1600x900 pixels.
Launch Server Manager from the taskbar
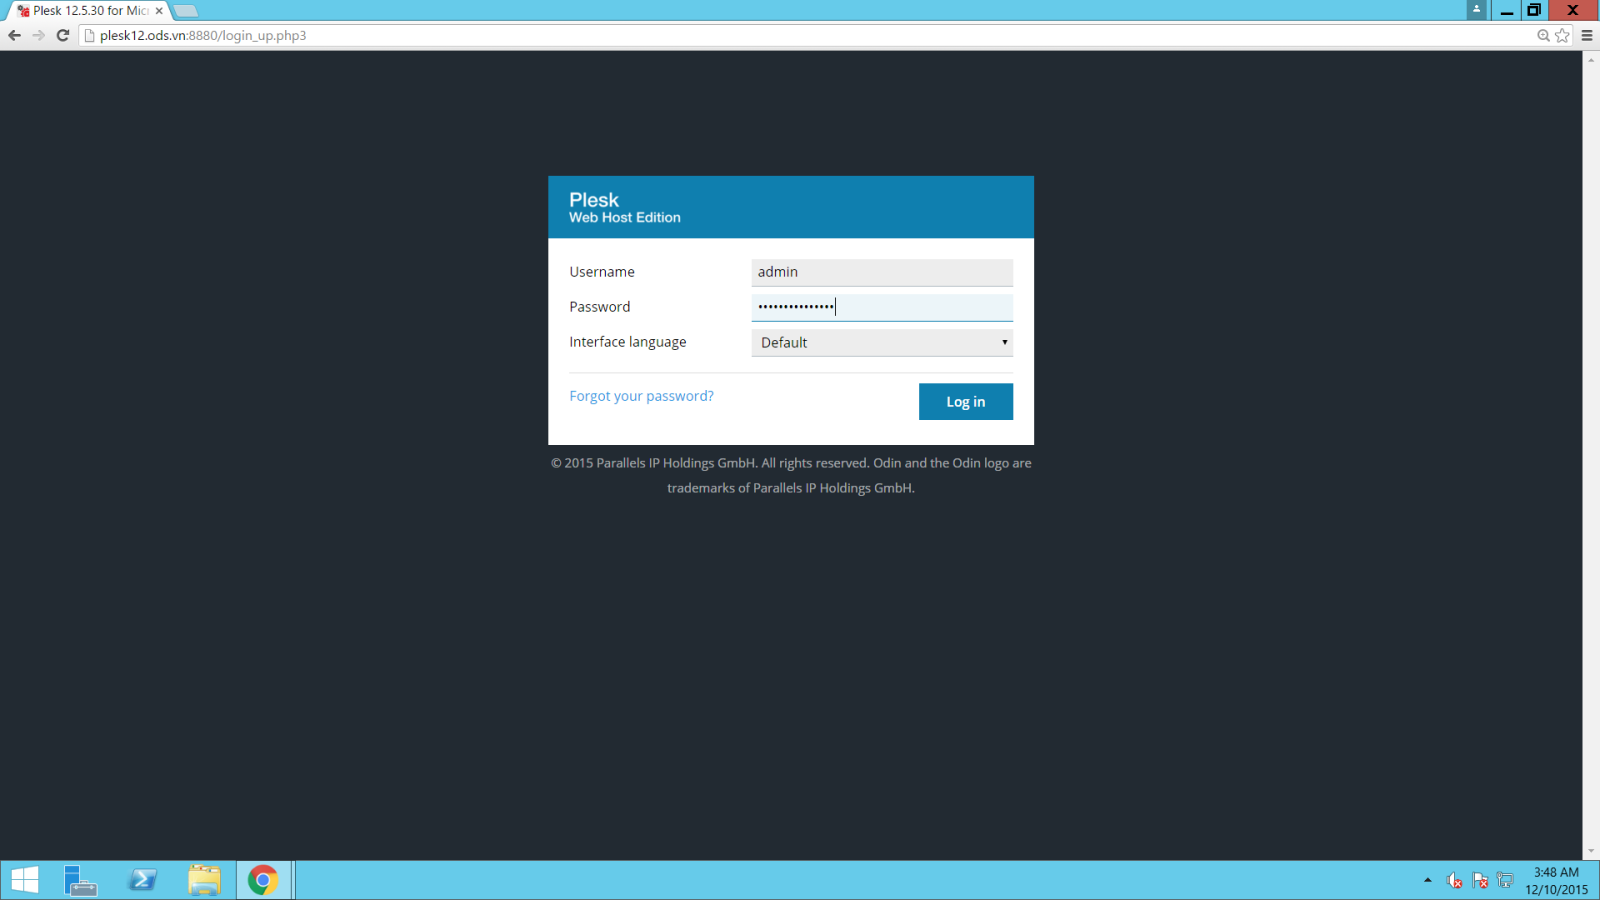click(80, 880)
